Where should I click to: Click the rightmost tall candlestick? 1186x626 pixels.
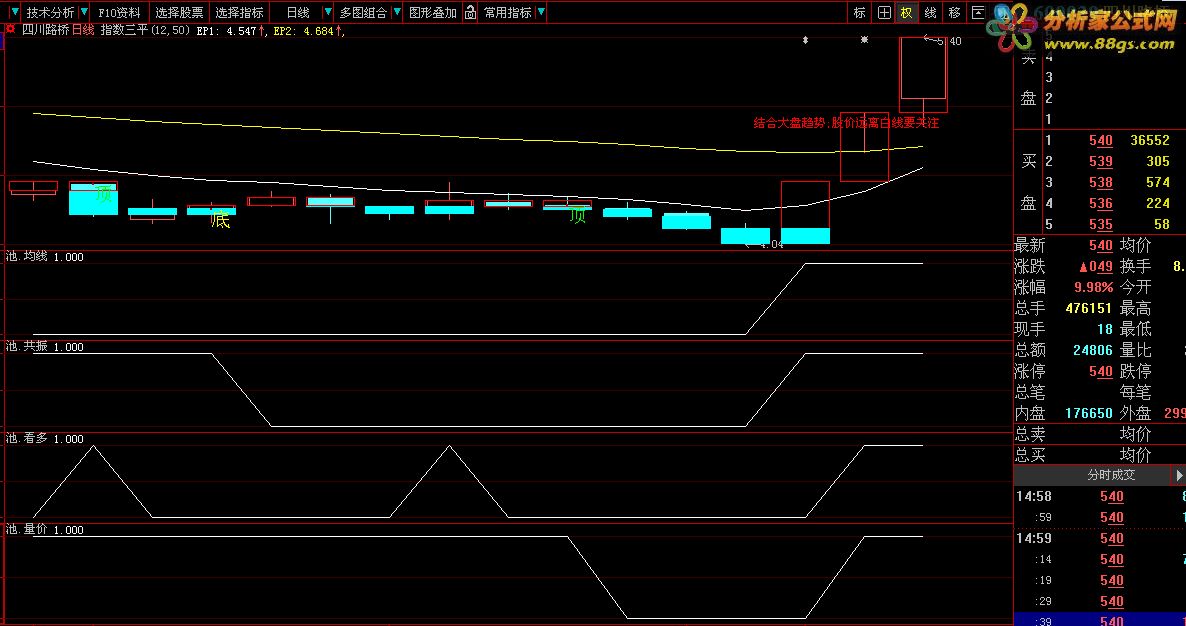click(x=923, y=74)
